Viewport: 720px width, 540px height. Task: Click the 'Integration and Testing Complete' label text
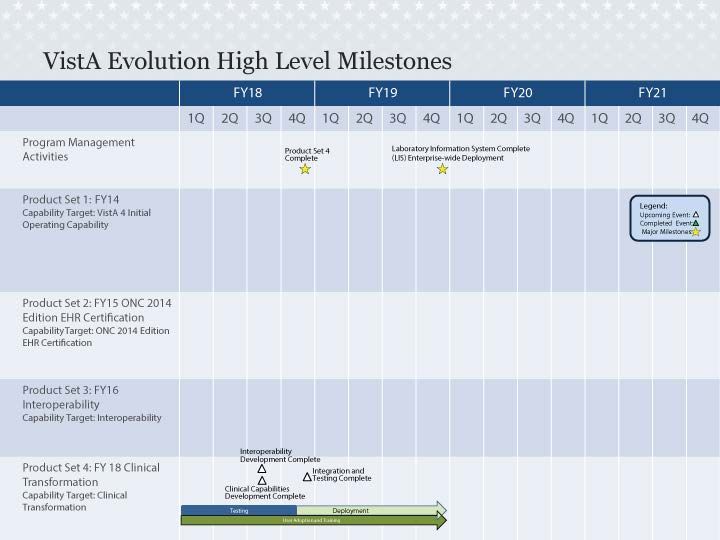342,474
